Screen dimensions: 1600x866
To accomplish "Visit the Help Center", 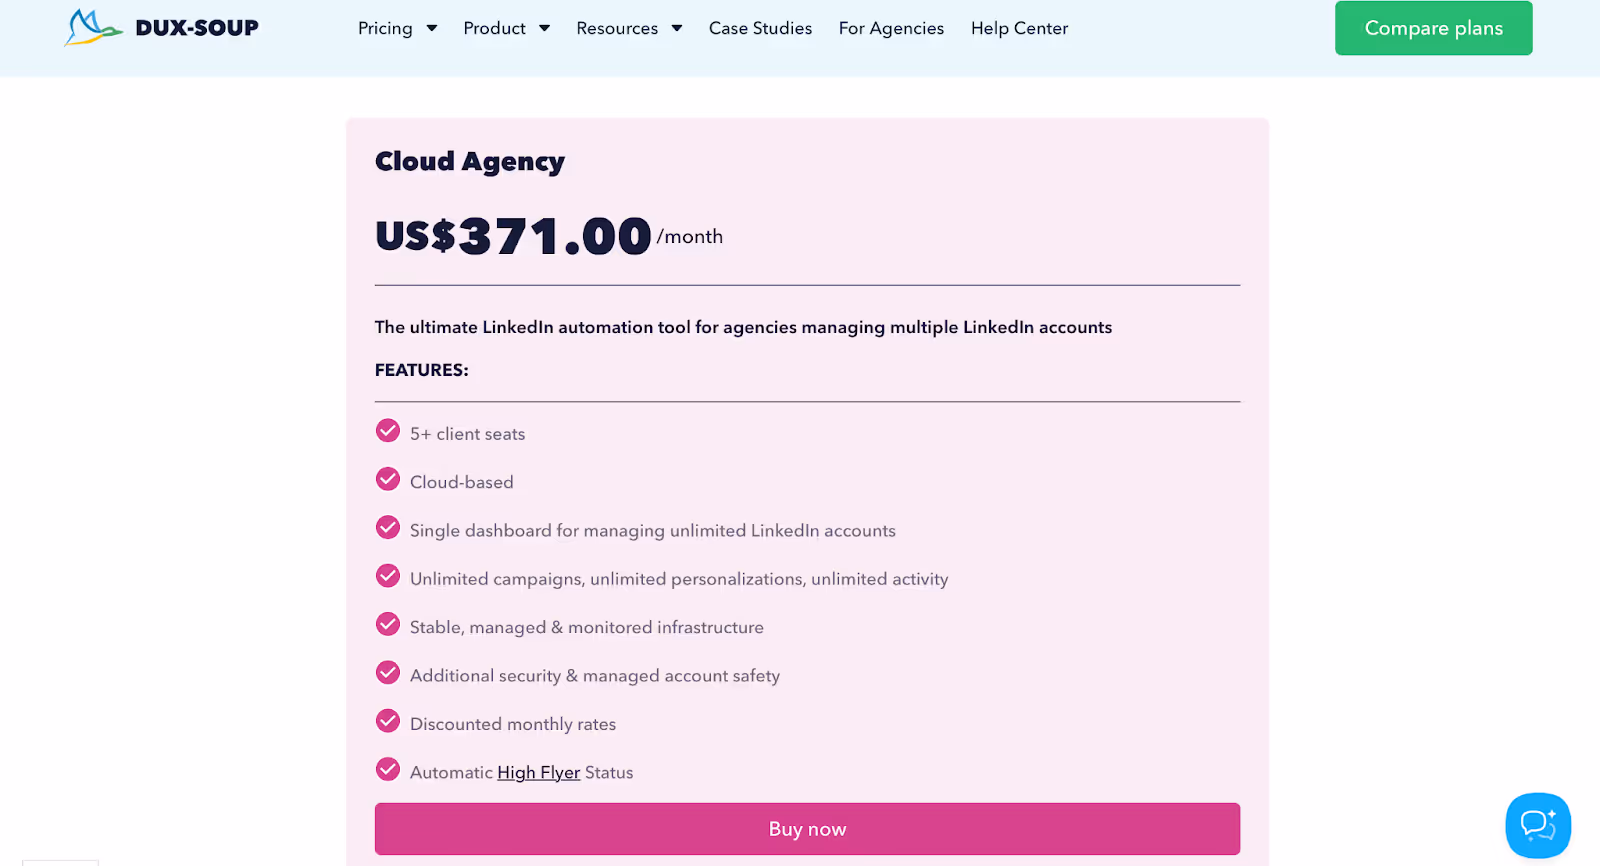I will pyautogui.click(x=1019, y=28).
